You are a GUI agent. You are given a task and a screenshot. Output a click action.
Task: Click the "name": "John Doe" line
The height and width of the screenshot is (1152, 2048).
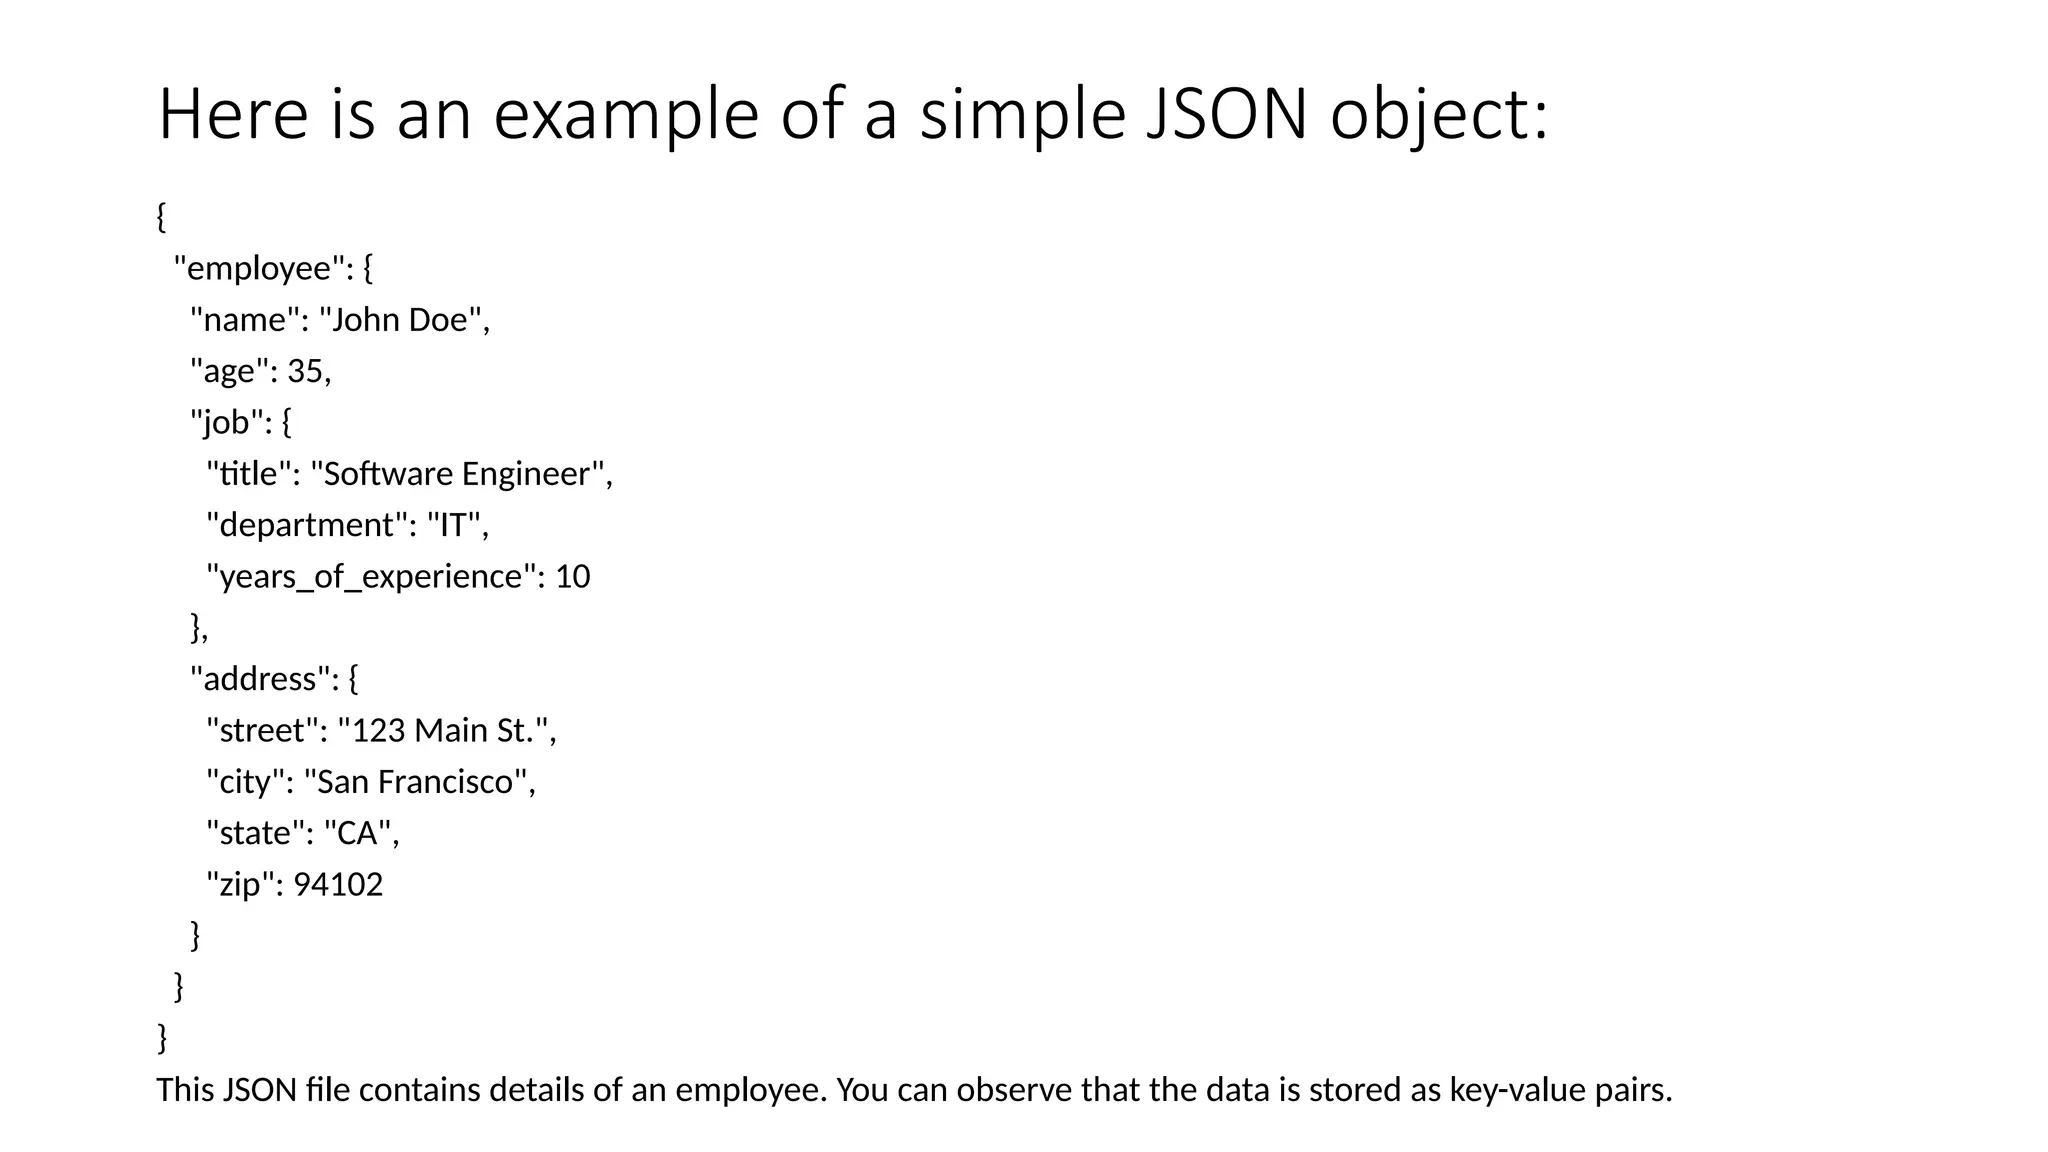coord(340,320)
